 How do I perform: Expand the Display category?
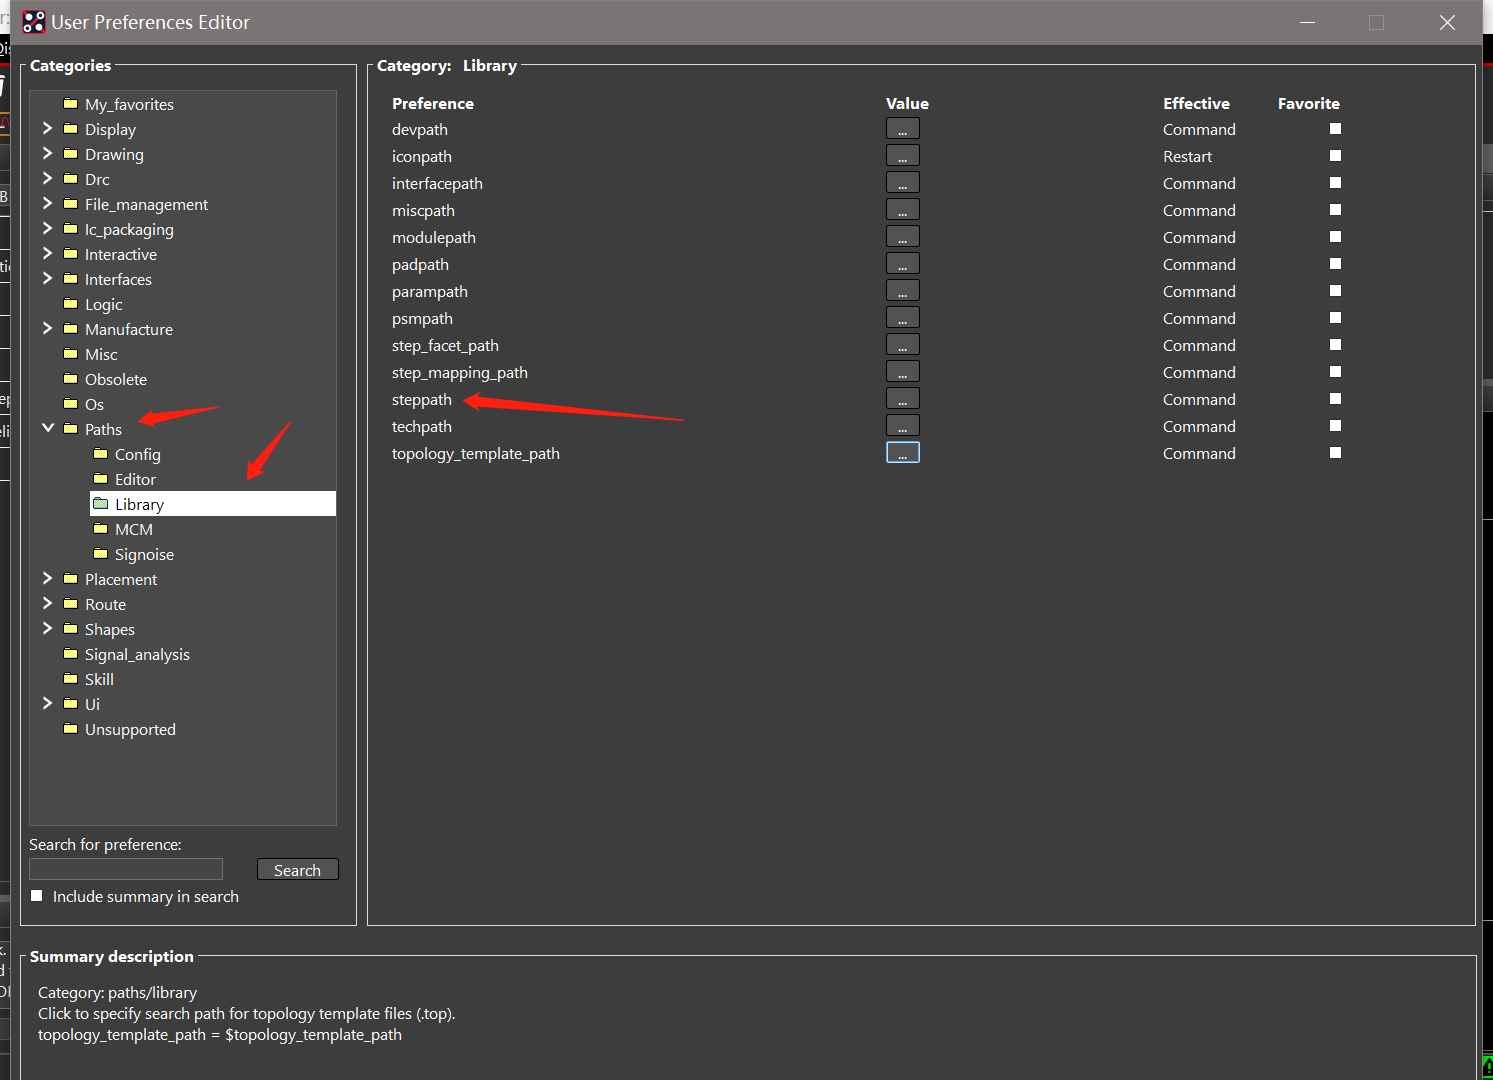(x=47, y=128)
